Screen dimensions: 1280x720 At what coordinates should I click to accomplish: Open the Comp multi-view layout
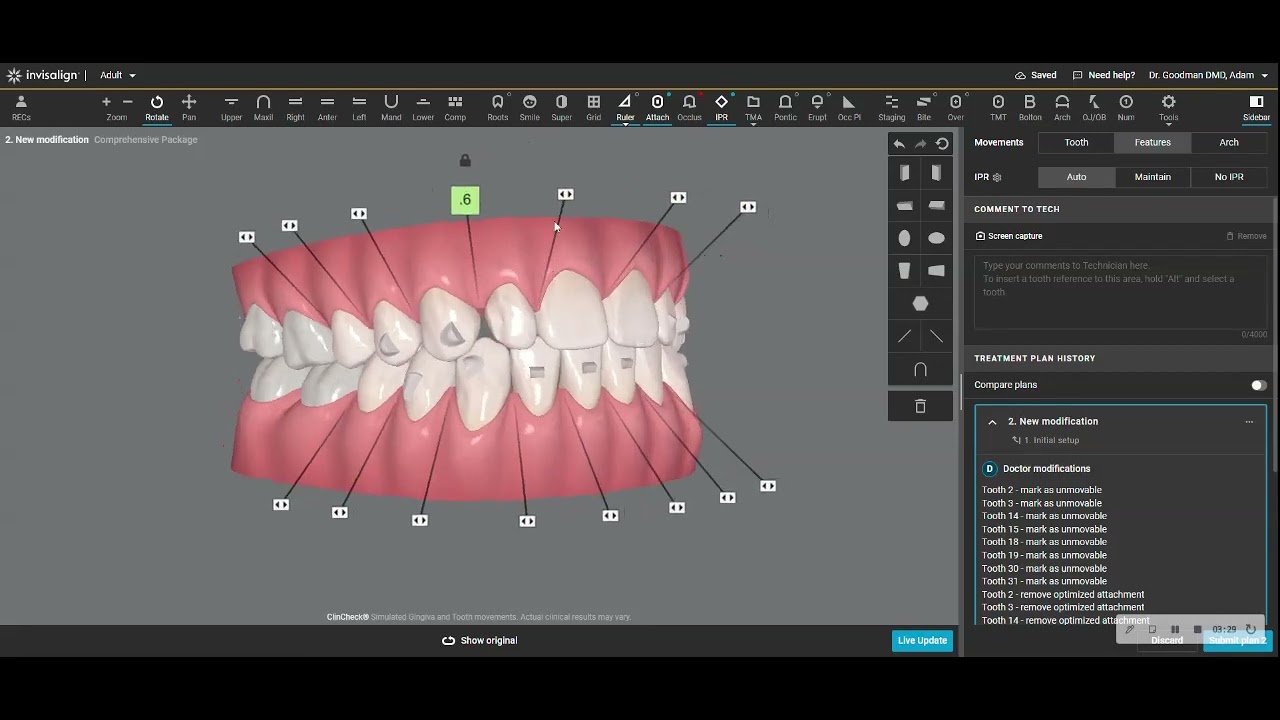tap(455, 108)
